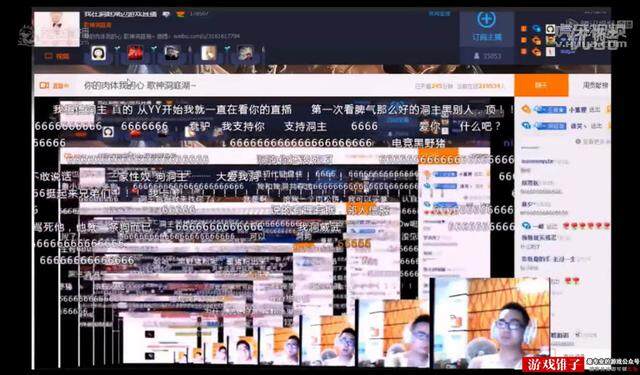Click the 游戏锥子 red logo banner

coord(553,364)
